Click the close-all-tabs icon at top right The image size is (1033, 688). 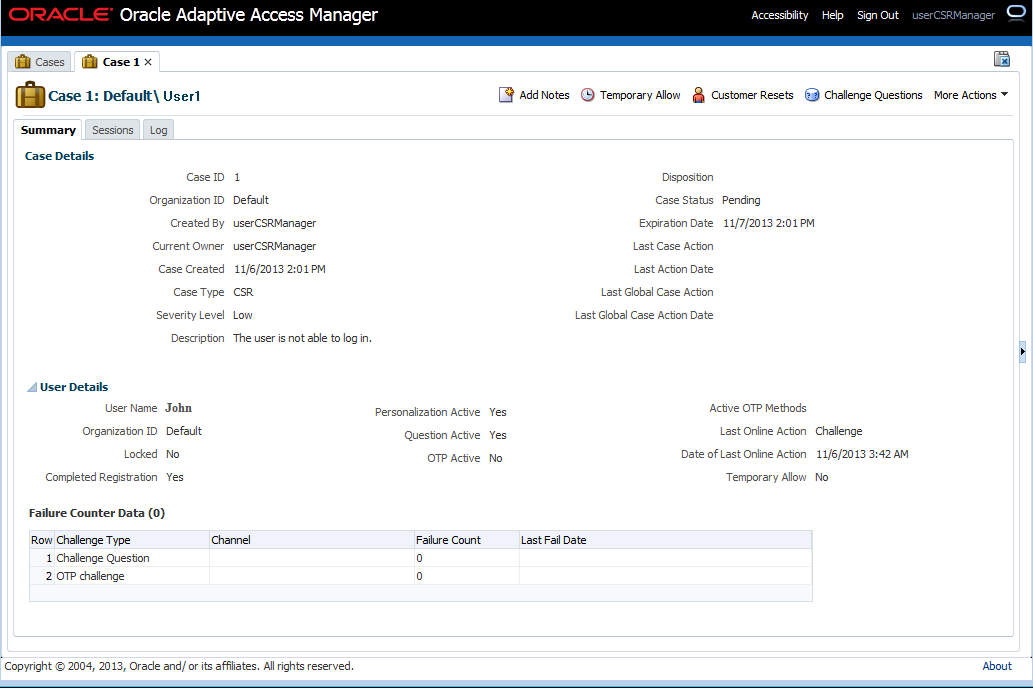click(1002, 59)
